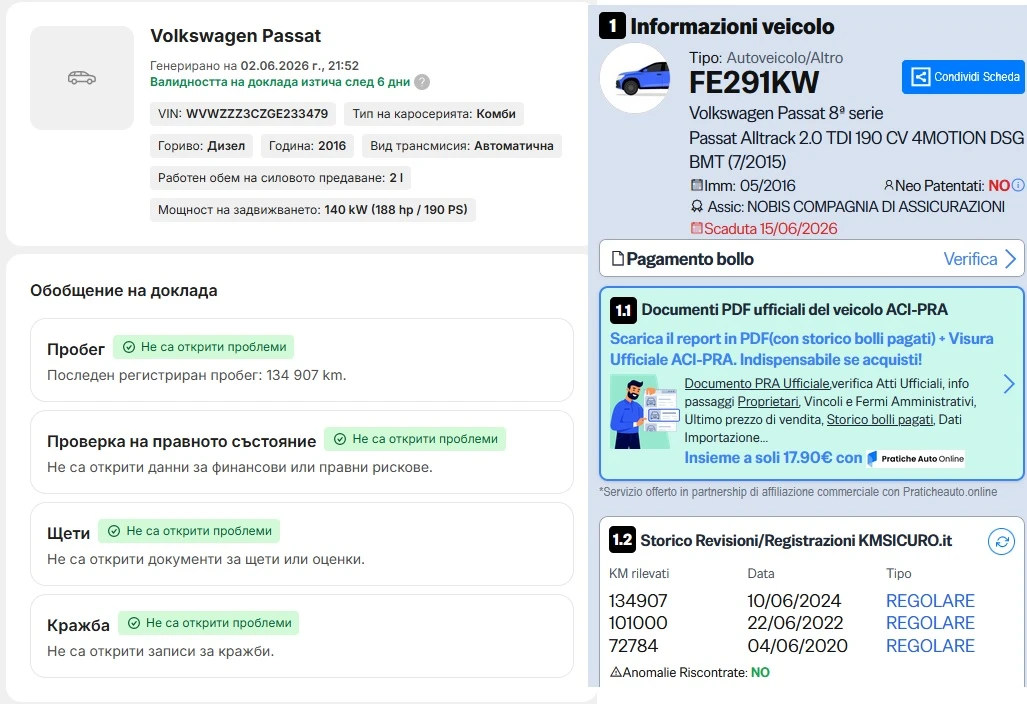Click the Pagamento bollo document icon
Image resolution: width=1027 pixels, height=708 pixels.
click(618, 259)
